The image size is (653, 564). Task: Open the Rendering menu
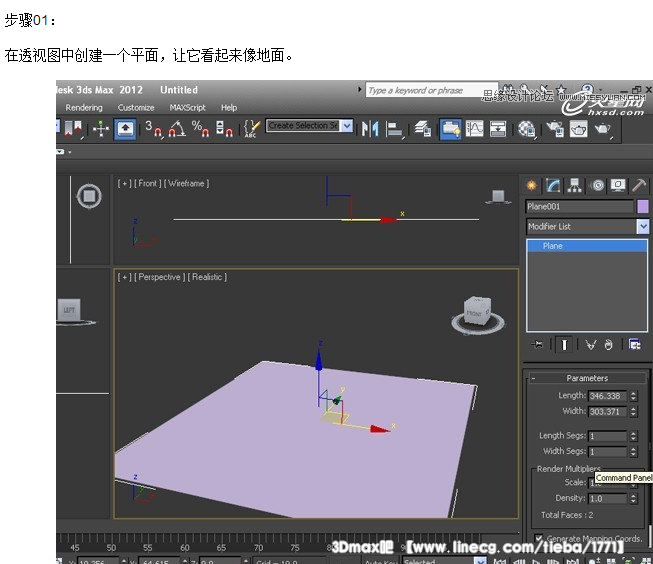pos(84,107)
